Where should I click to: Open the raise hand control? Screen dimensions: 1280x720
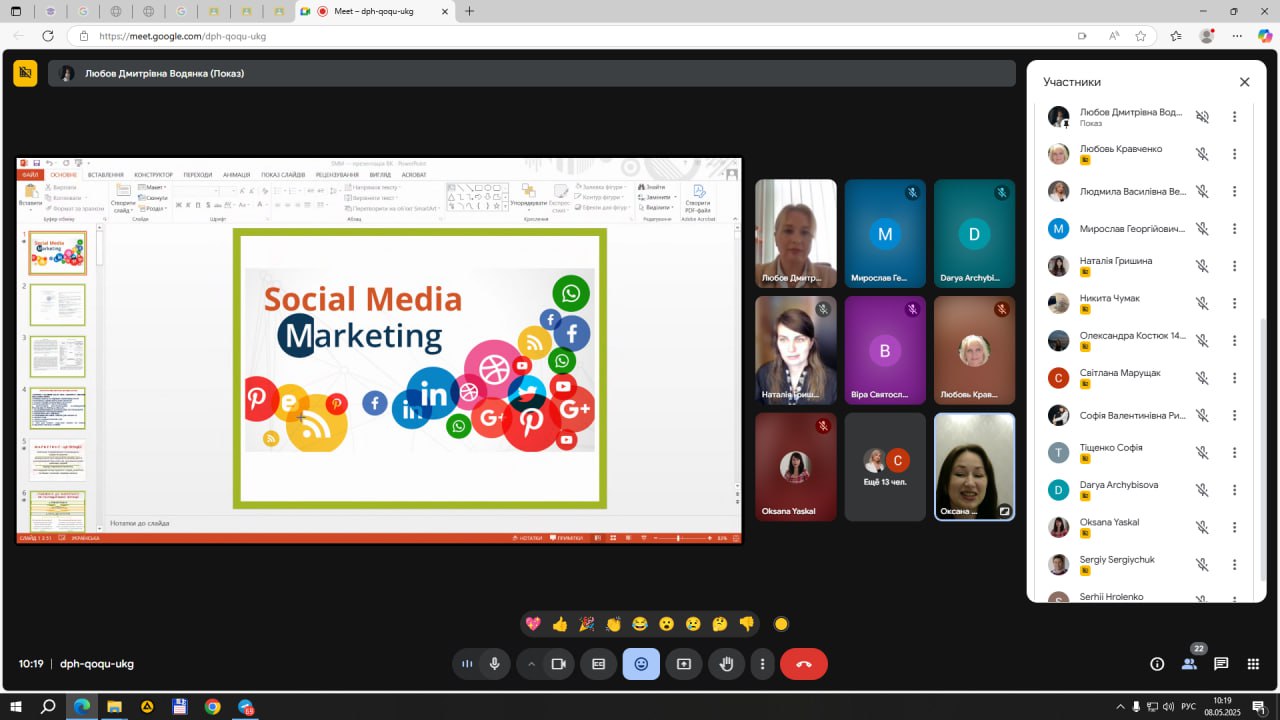tap(727, 664)
